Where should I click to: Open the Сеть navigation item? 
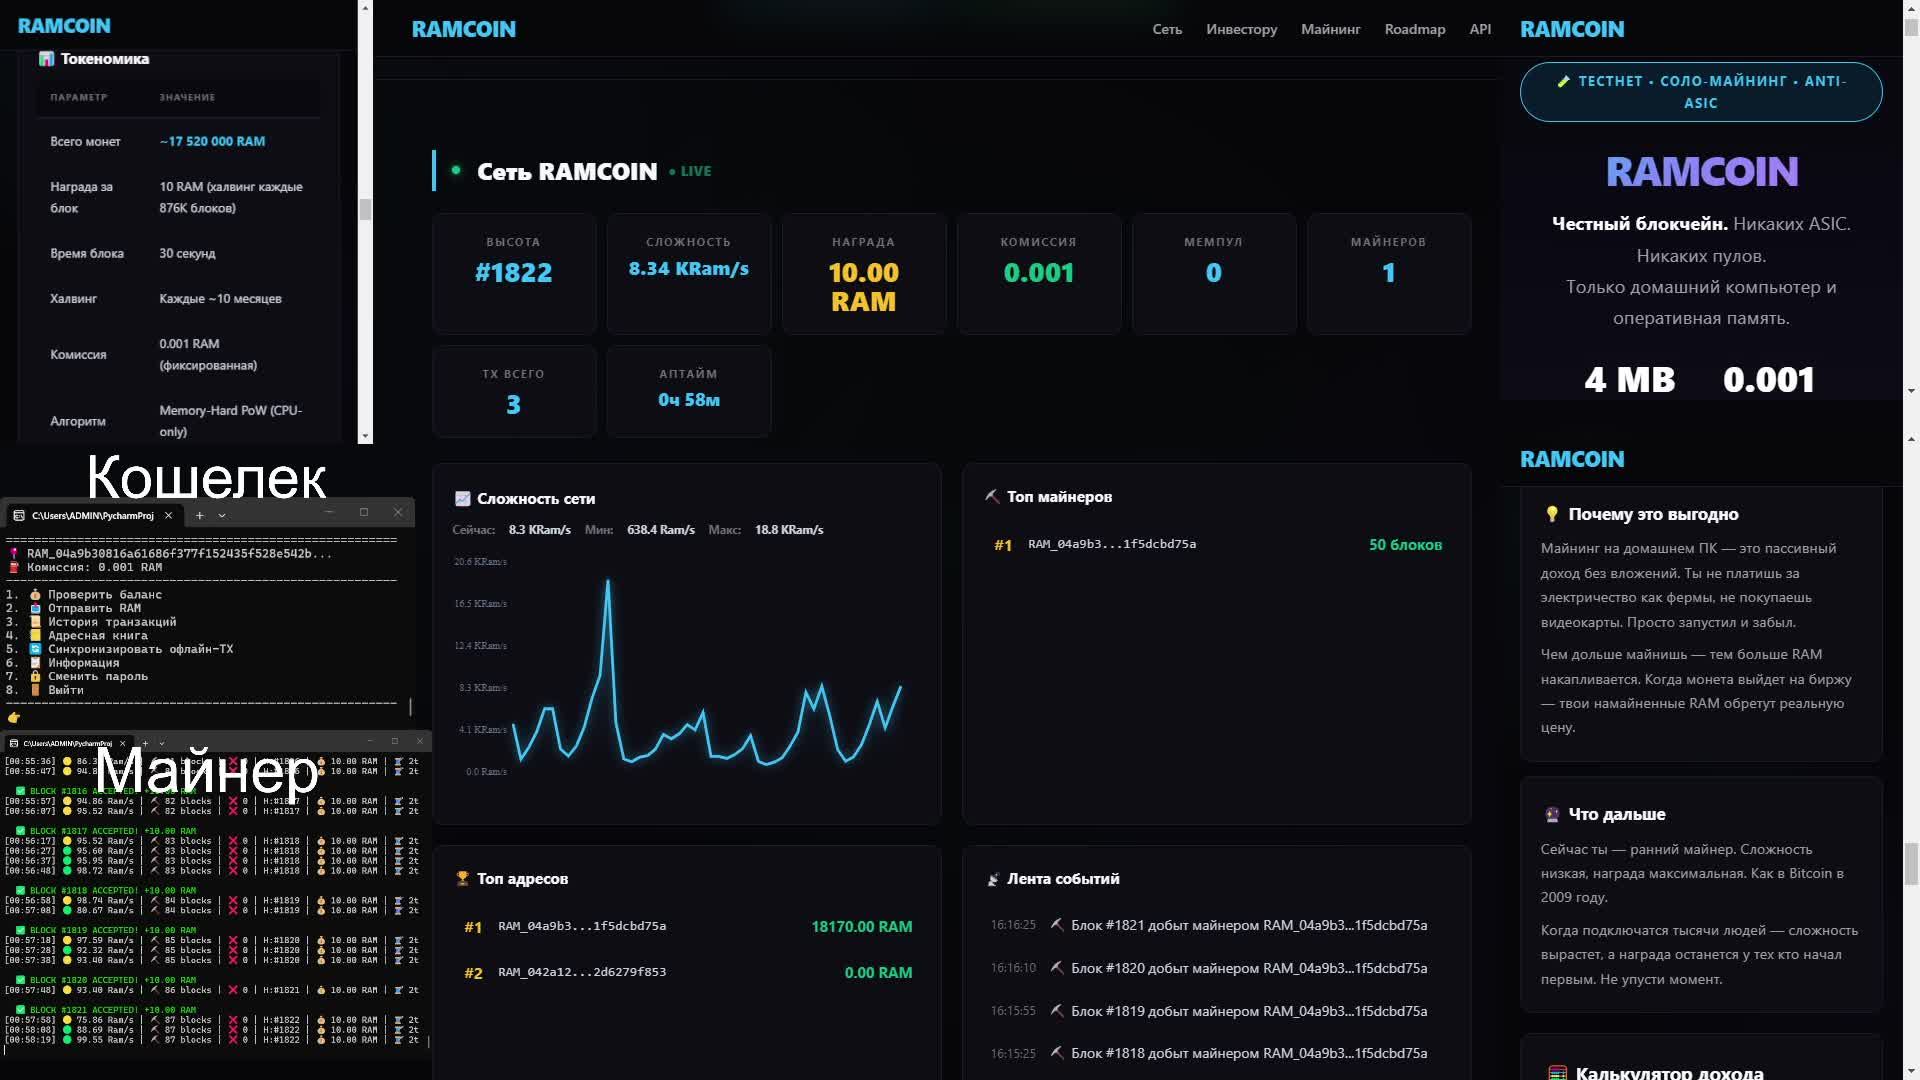pos(1167,29)
